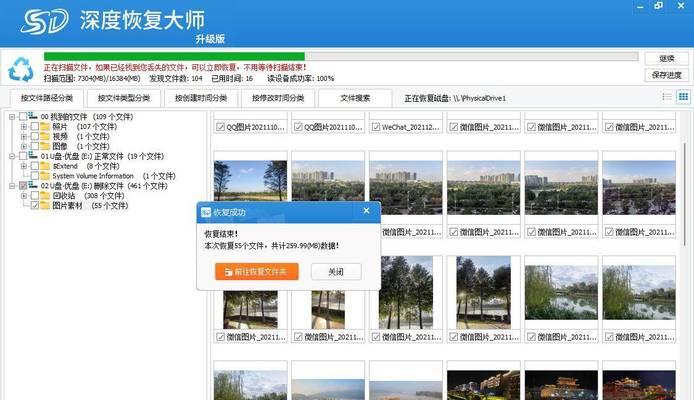Click the 关闭 button in dialog

336,271
